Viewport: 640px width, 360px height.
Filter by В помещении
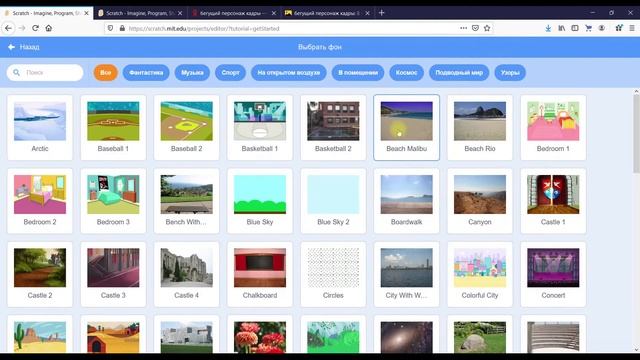click(x=358, y=73)
